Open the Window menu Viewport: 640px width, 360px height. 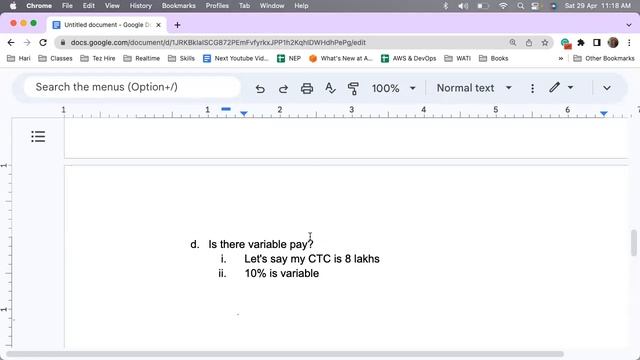(x=272, y=6)
